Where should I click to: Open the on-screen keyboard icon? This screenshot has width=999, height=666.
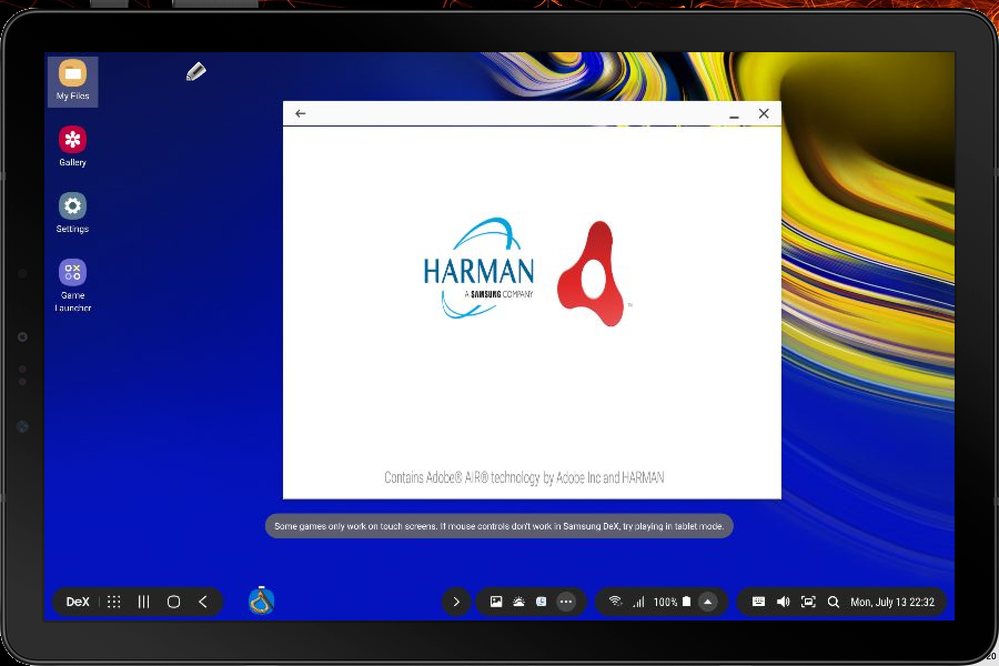758,601
